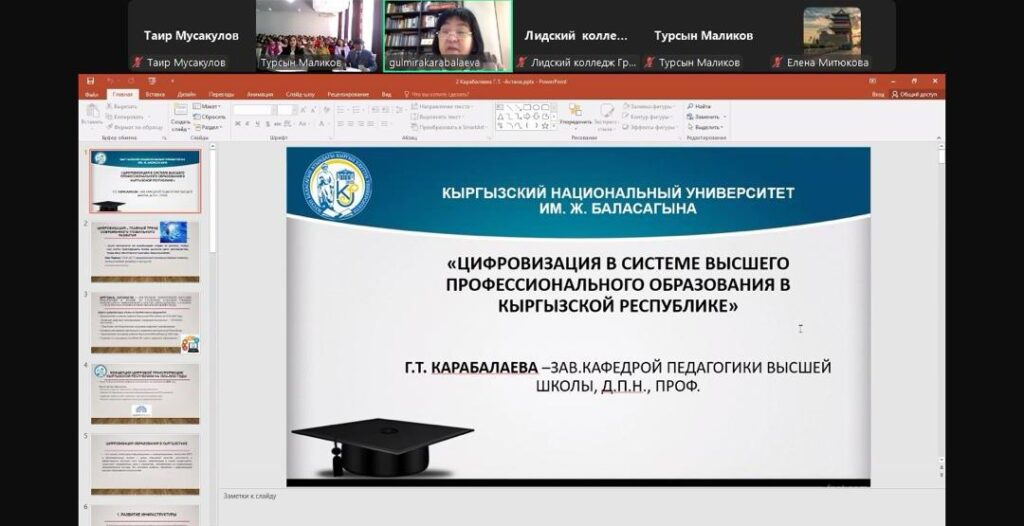Viewport: 1024px width, 526px height.
Task: Select slide 4 thumbnail
Action: pyautogui.click(x=146, y=393)
